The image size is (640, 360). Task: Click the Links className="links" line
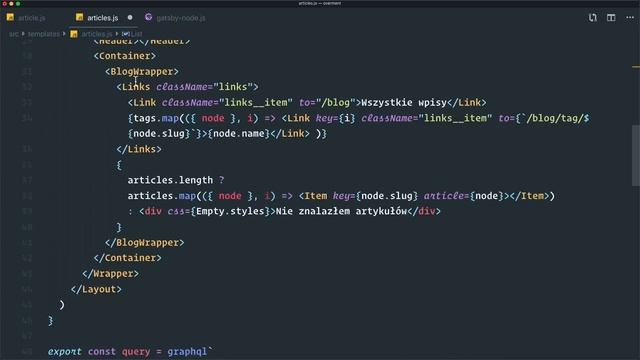tap(187, 87)
